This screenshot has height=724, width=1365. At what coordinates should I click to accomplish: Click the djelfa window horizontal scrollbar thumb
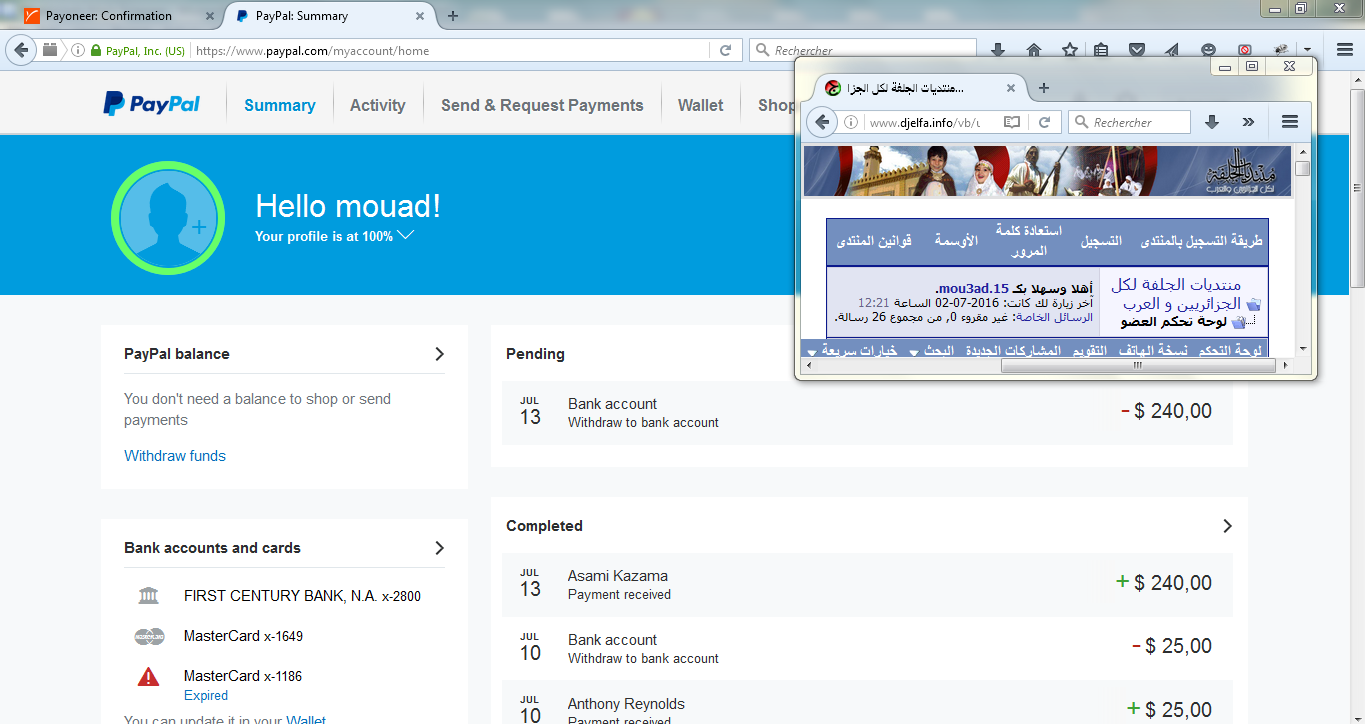(x=1139, y=366)
